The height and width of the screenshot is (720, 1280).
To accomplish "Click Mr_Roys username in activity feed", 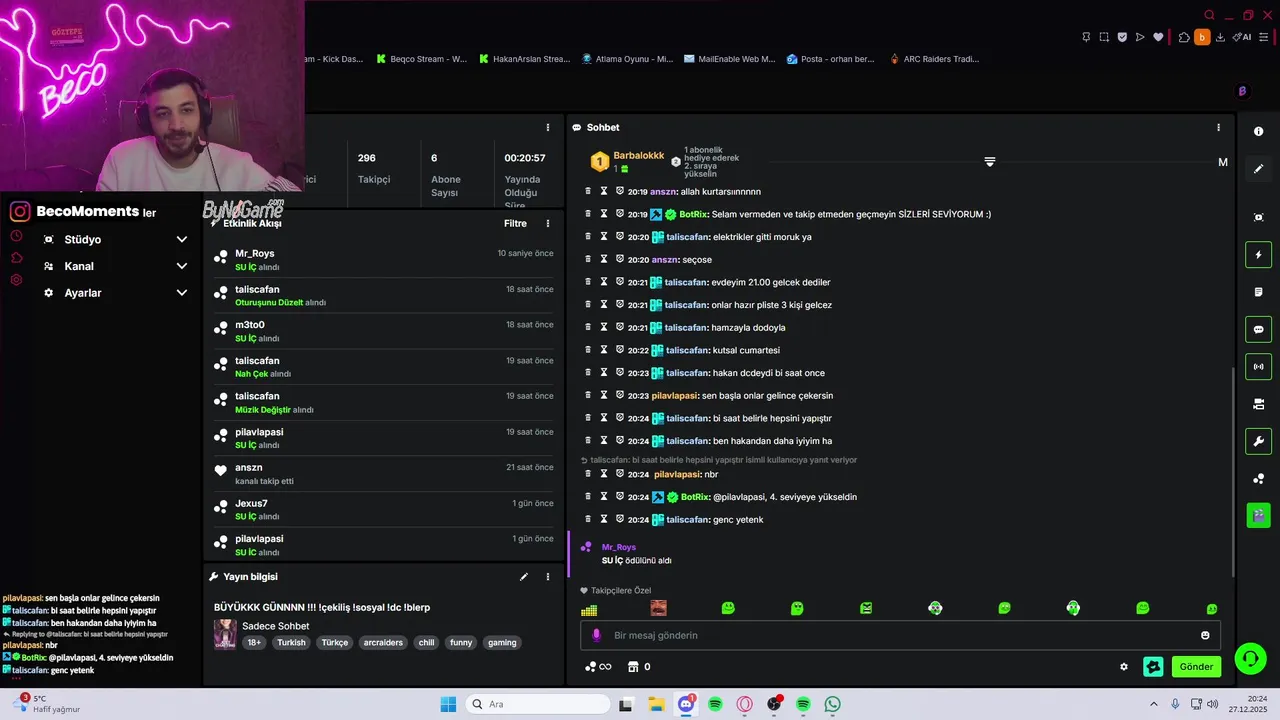I will [254, 254].
